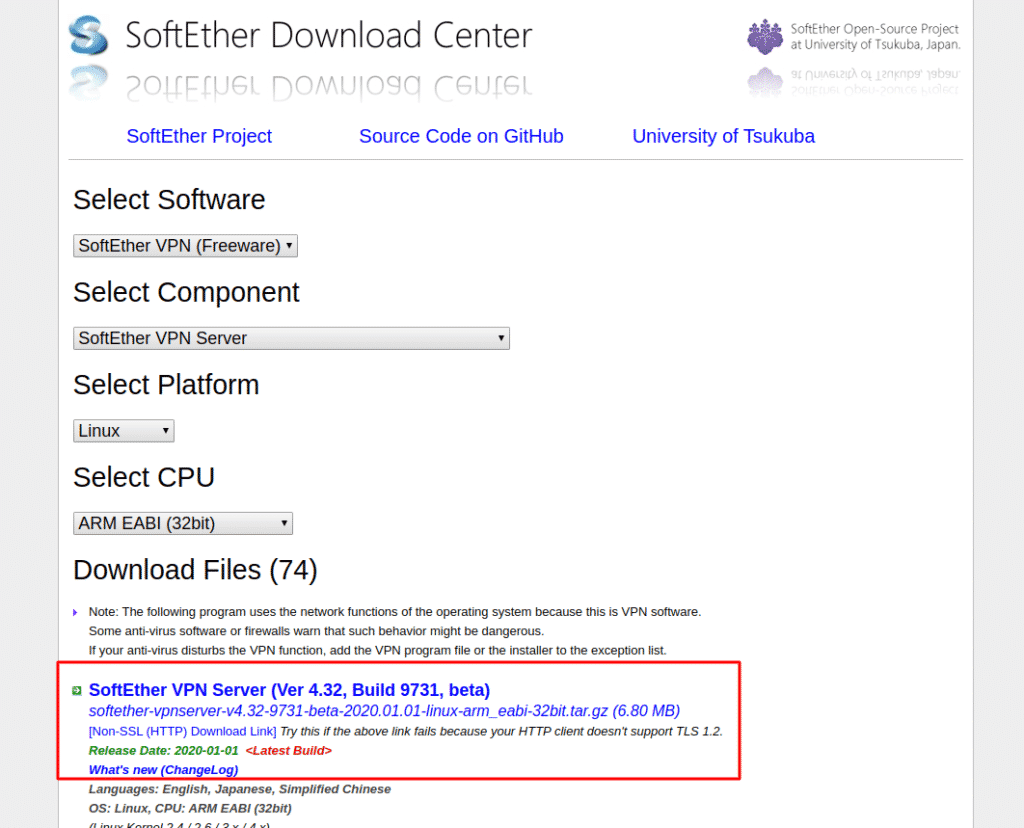Viewport: 1024px width, 828px height.
Task: Download SoftEther VPN Server Ver 4.32 Build 9731
Action: tap(289, 690)
